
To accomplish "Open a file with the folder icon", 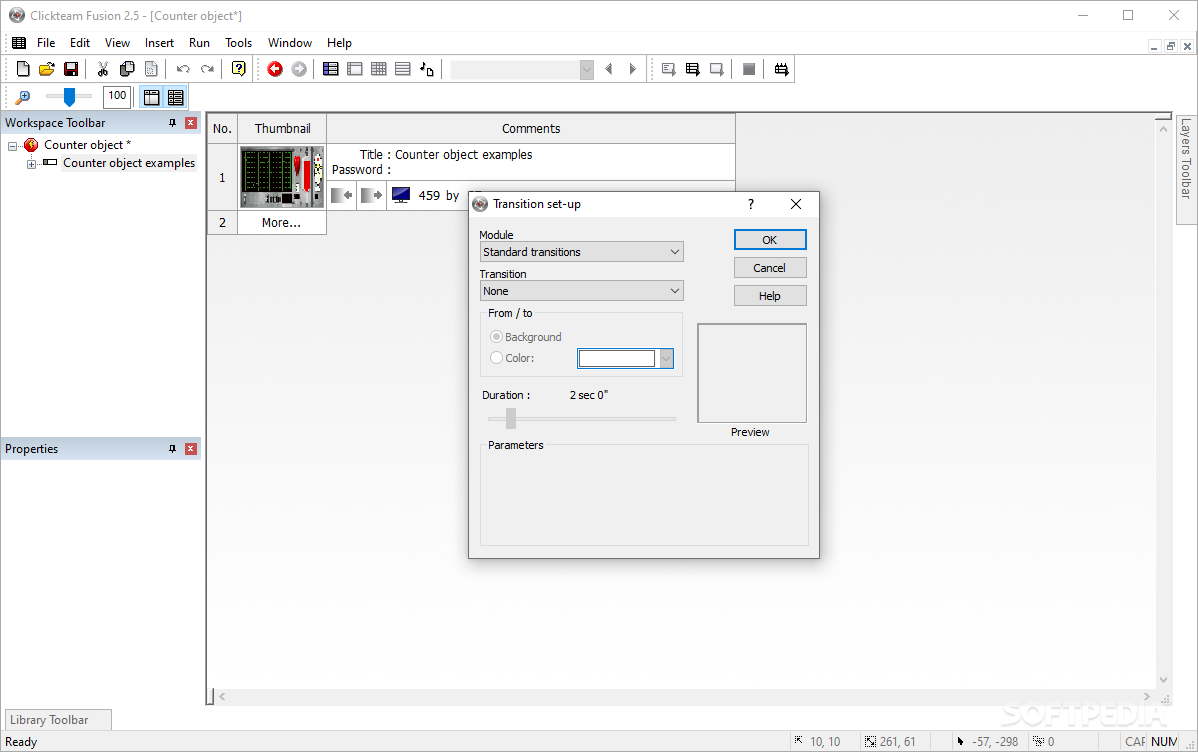I will [47, 70].
